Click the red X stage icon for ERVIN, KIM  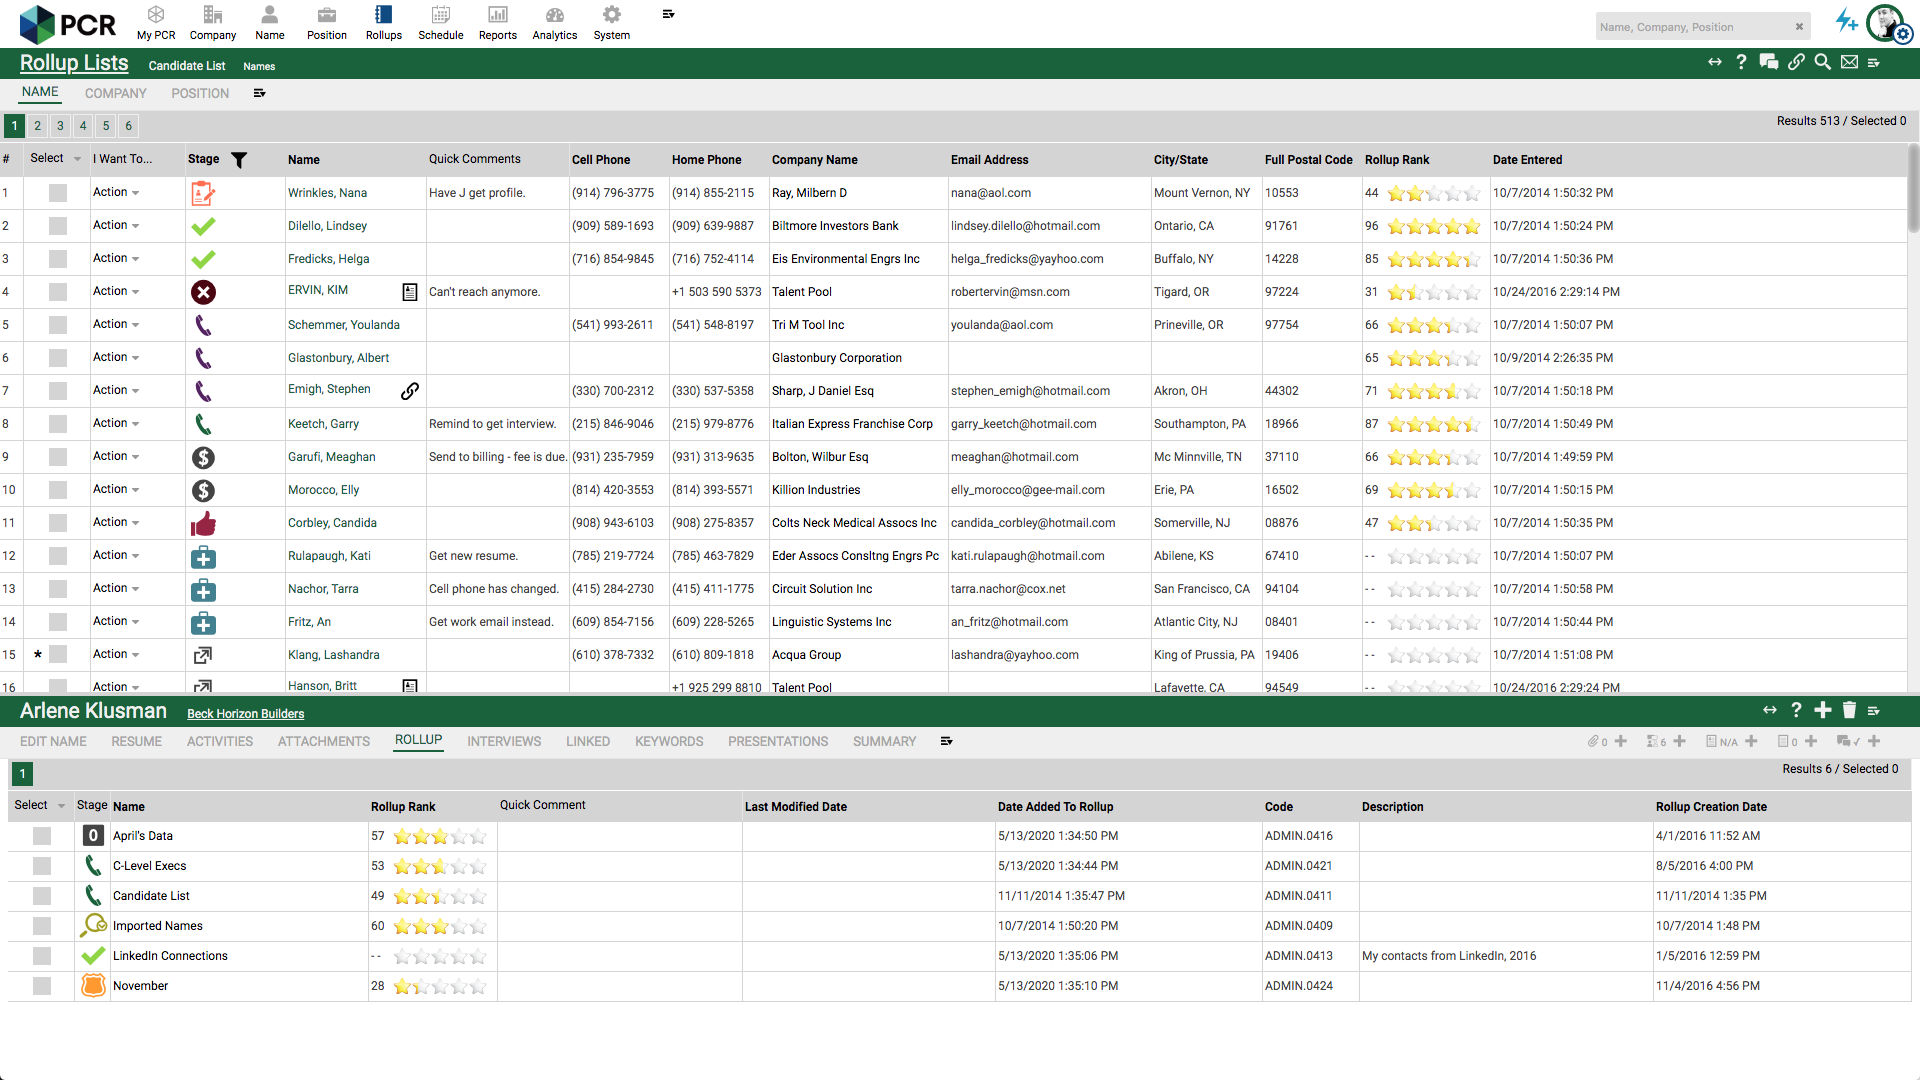click(203, 292)
